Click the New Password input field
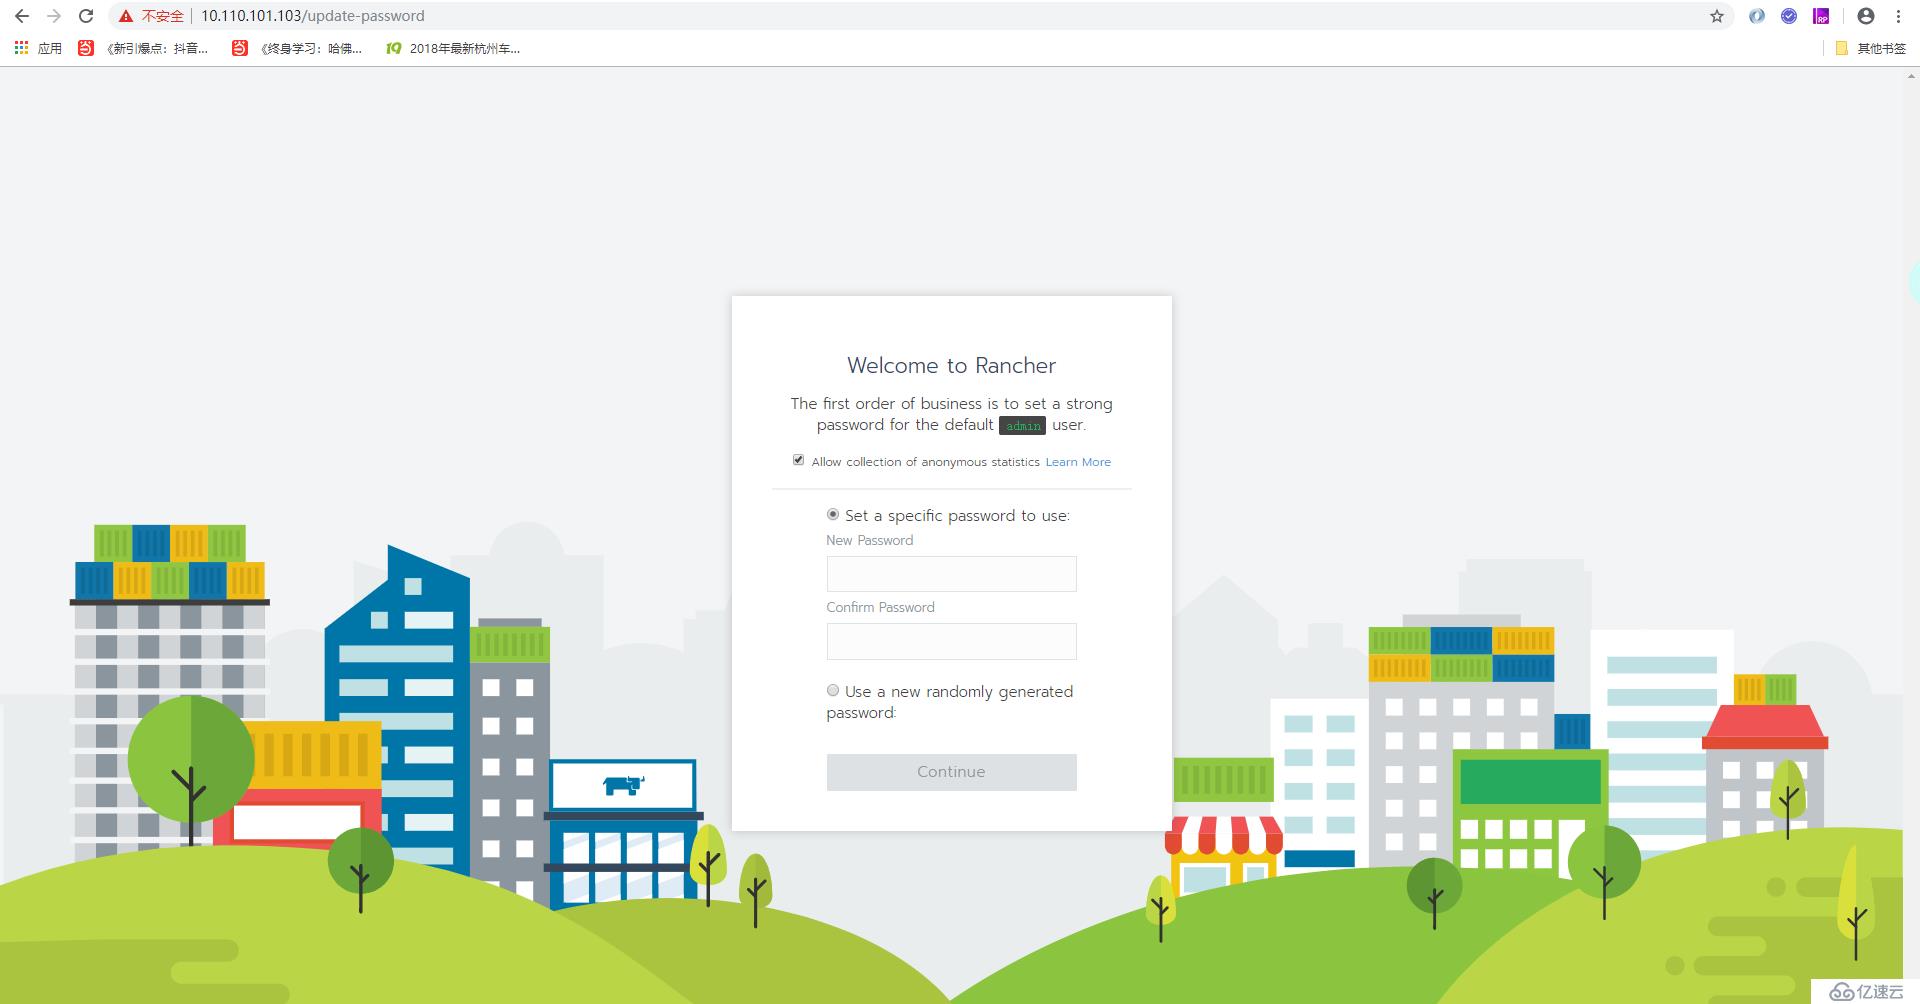1920x1004 pixels. (951, 574)
